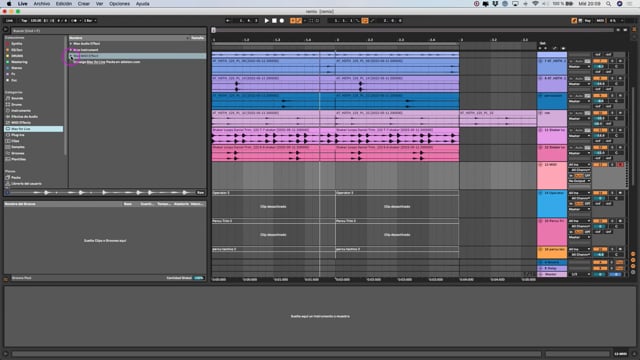Adjust Cantidad Global 100% groove amount
Screen dimensions: 640x360
[x=198, y=278]
